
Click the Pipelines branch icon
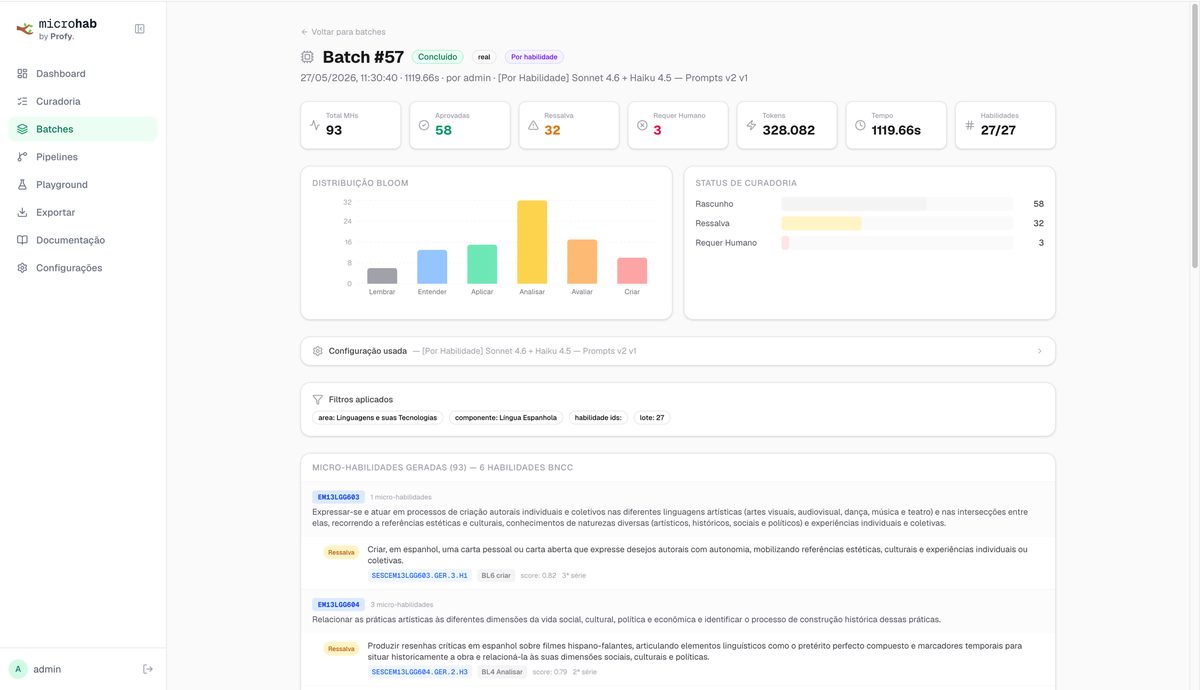point(22,157)
